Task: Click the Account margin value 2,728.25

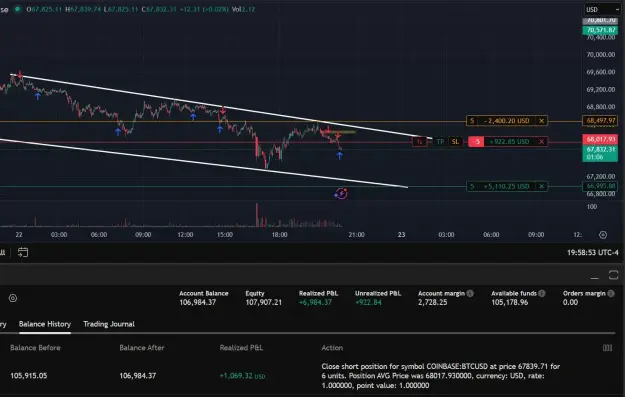Action: (x=432, y=303)
